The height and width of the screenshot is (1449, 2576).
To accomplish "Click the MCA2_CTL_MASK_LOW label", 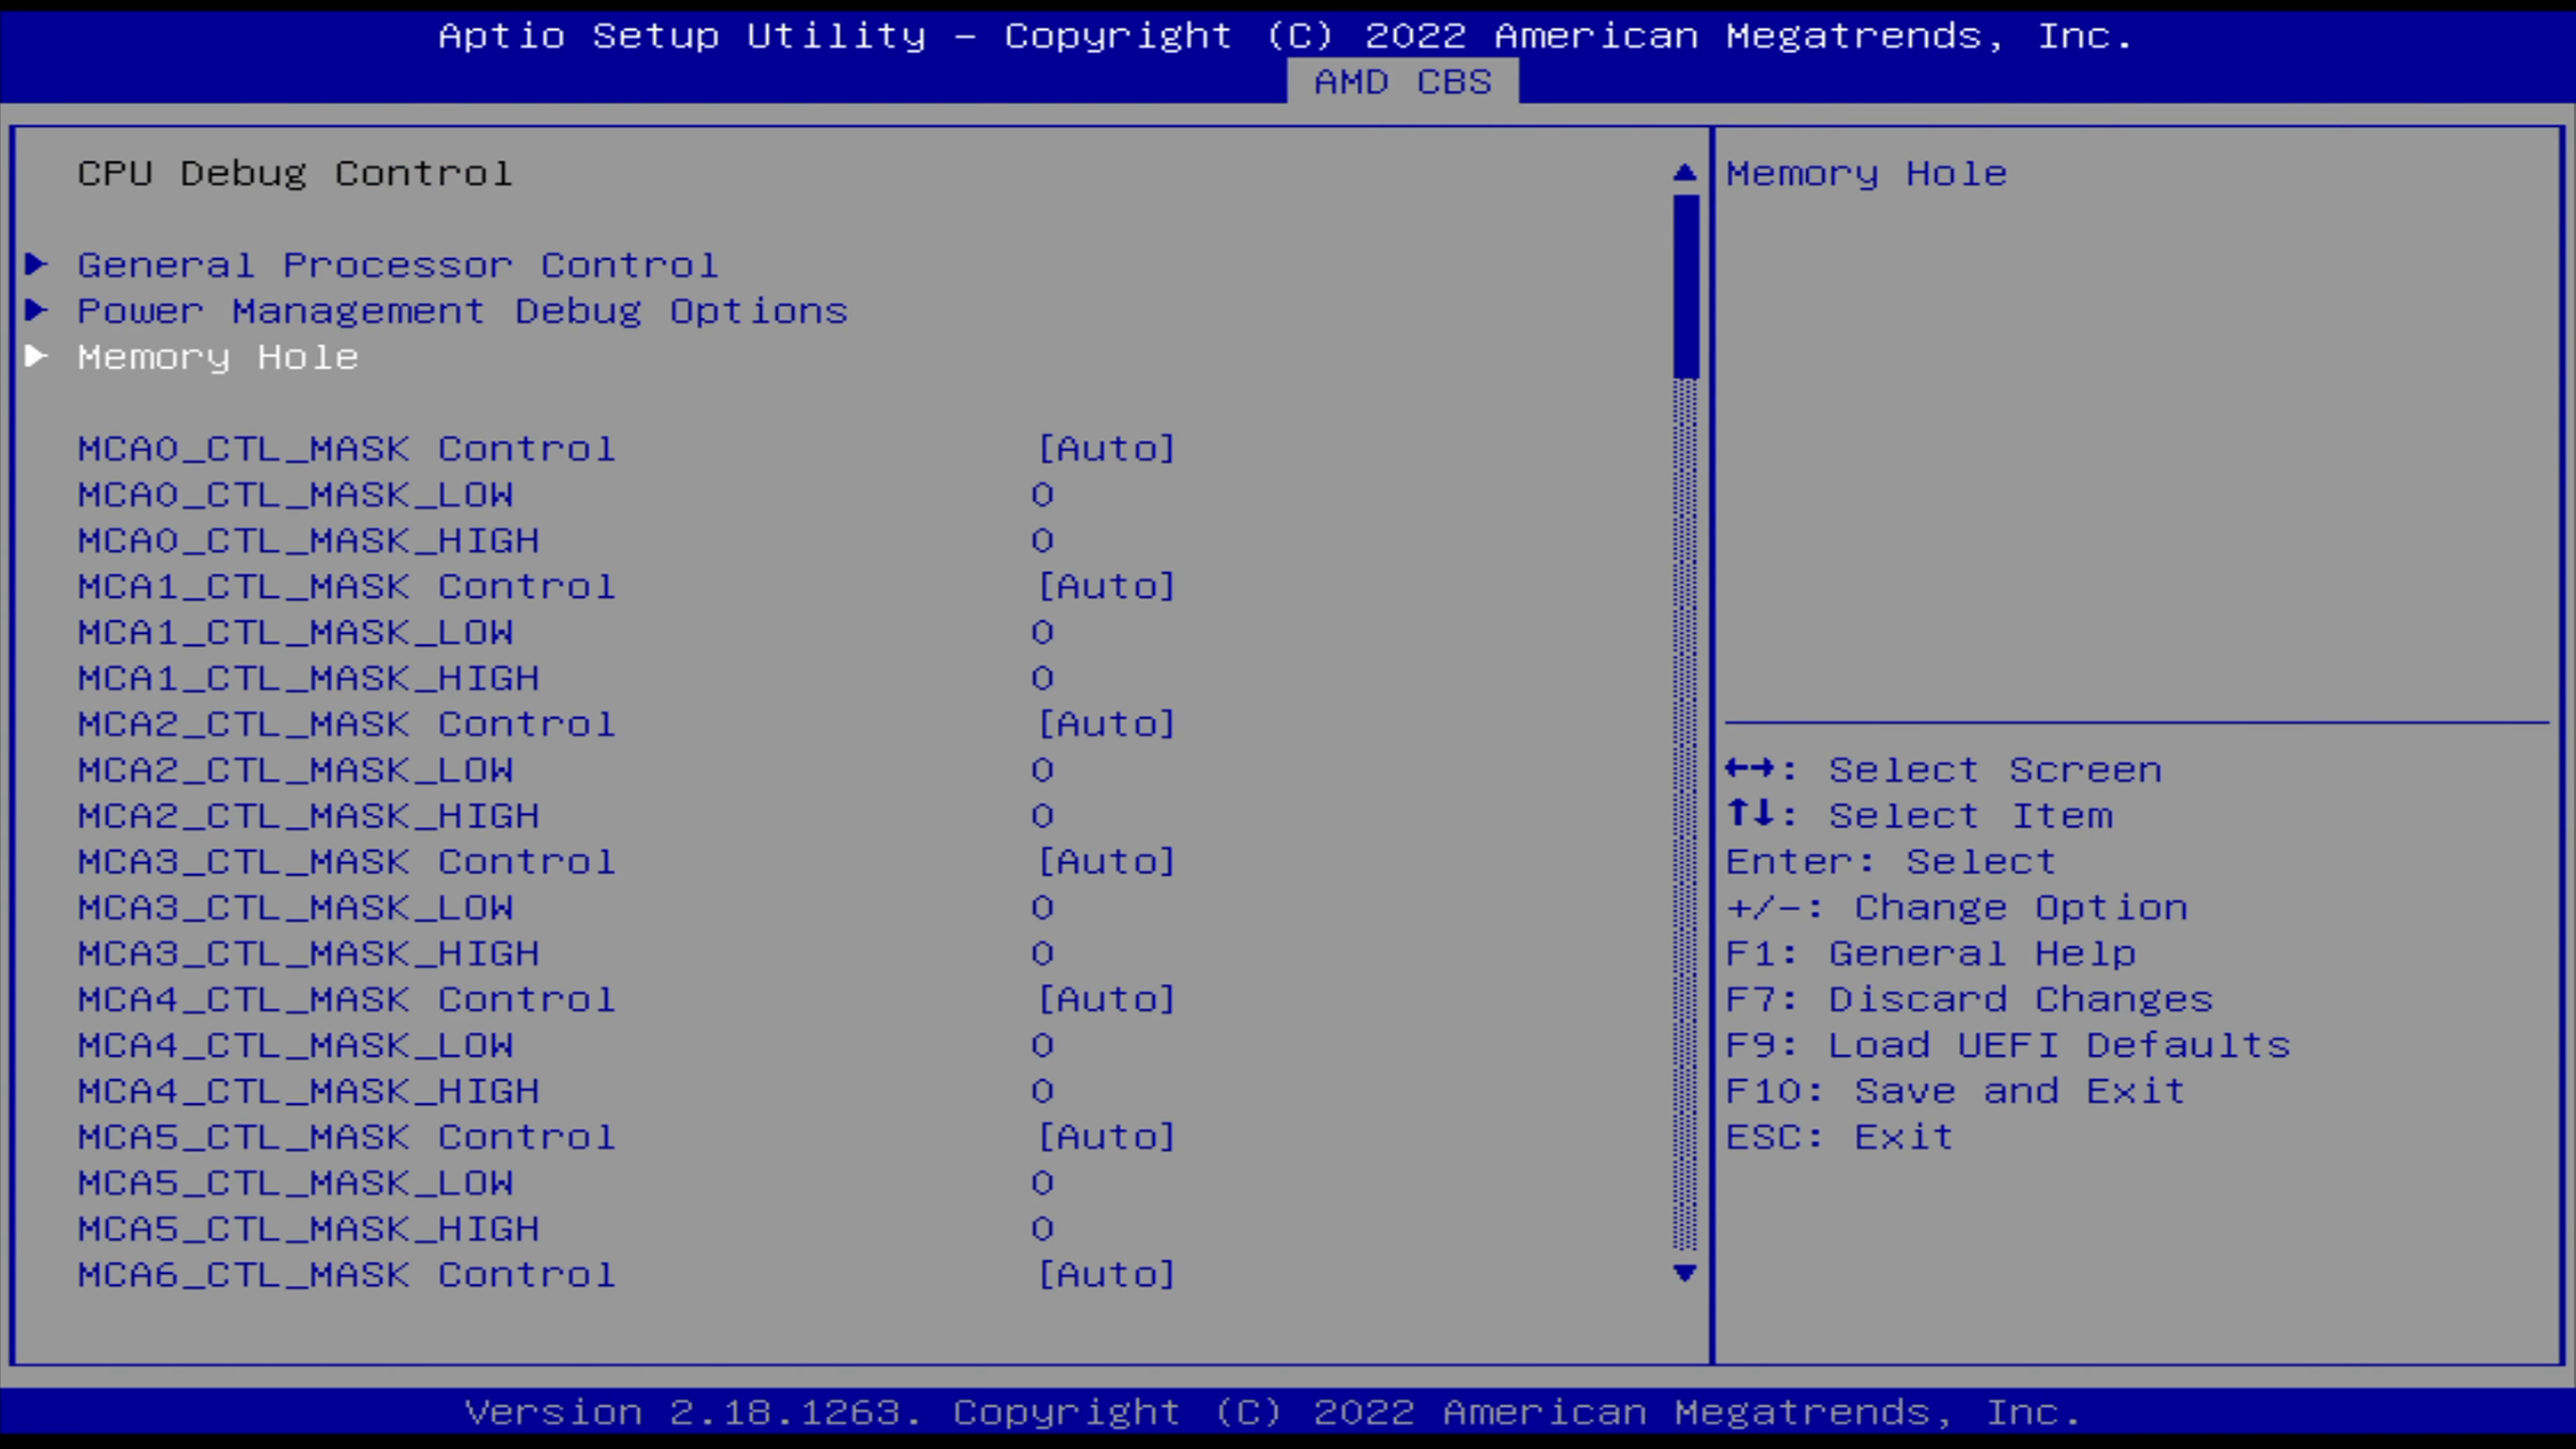I will point(296,770).
